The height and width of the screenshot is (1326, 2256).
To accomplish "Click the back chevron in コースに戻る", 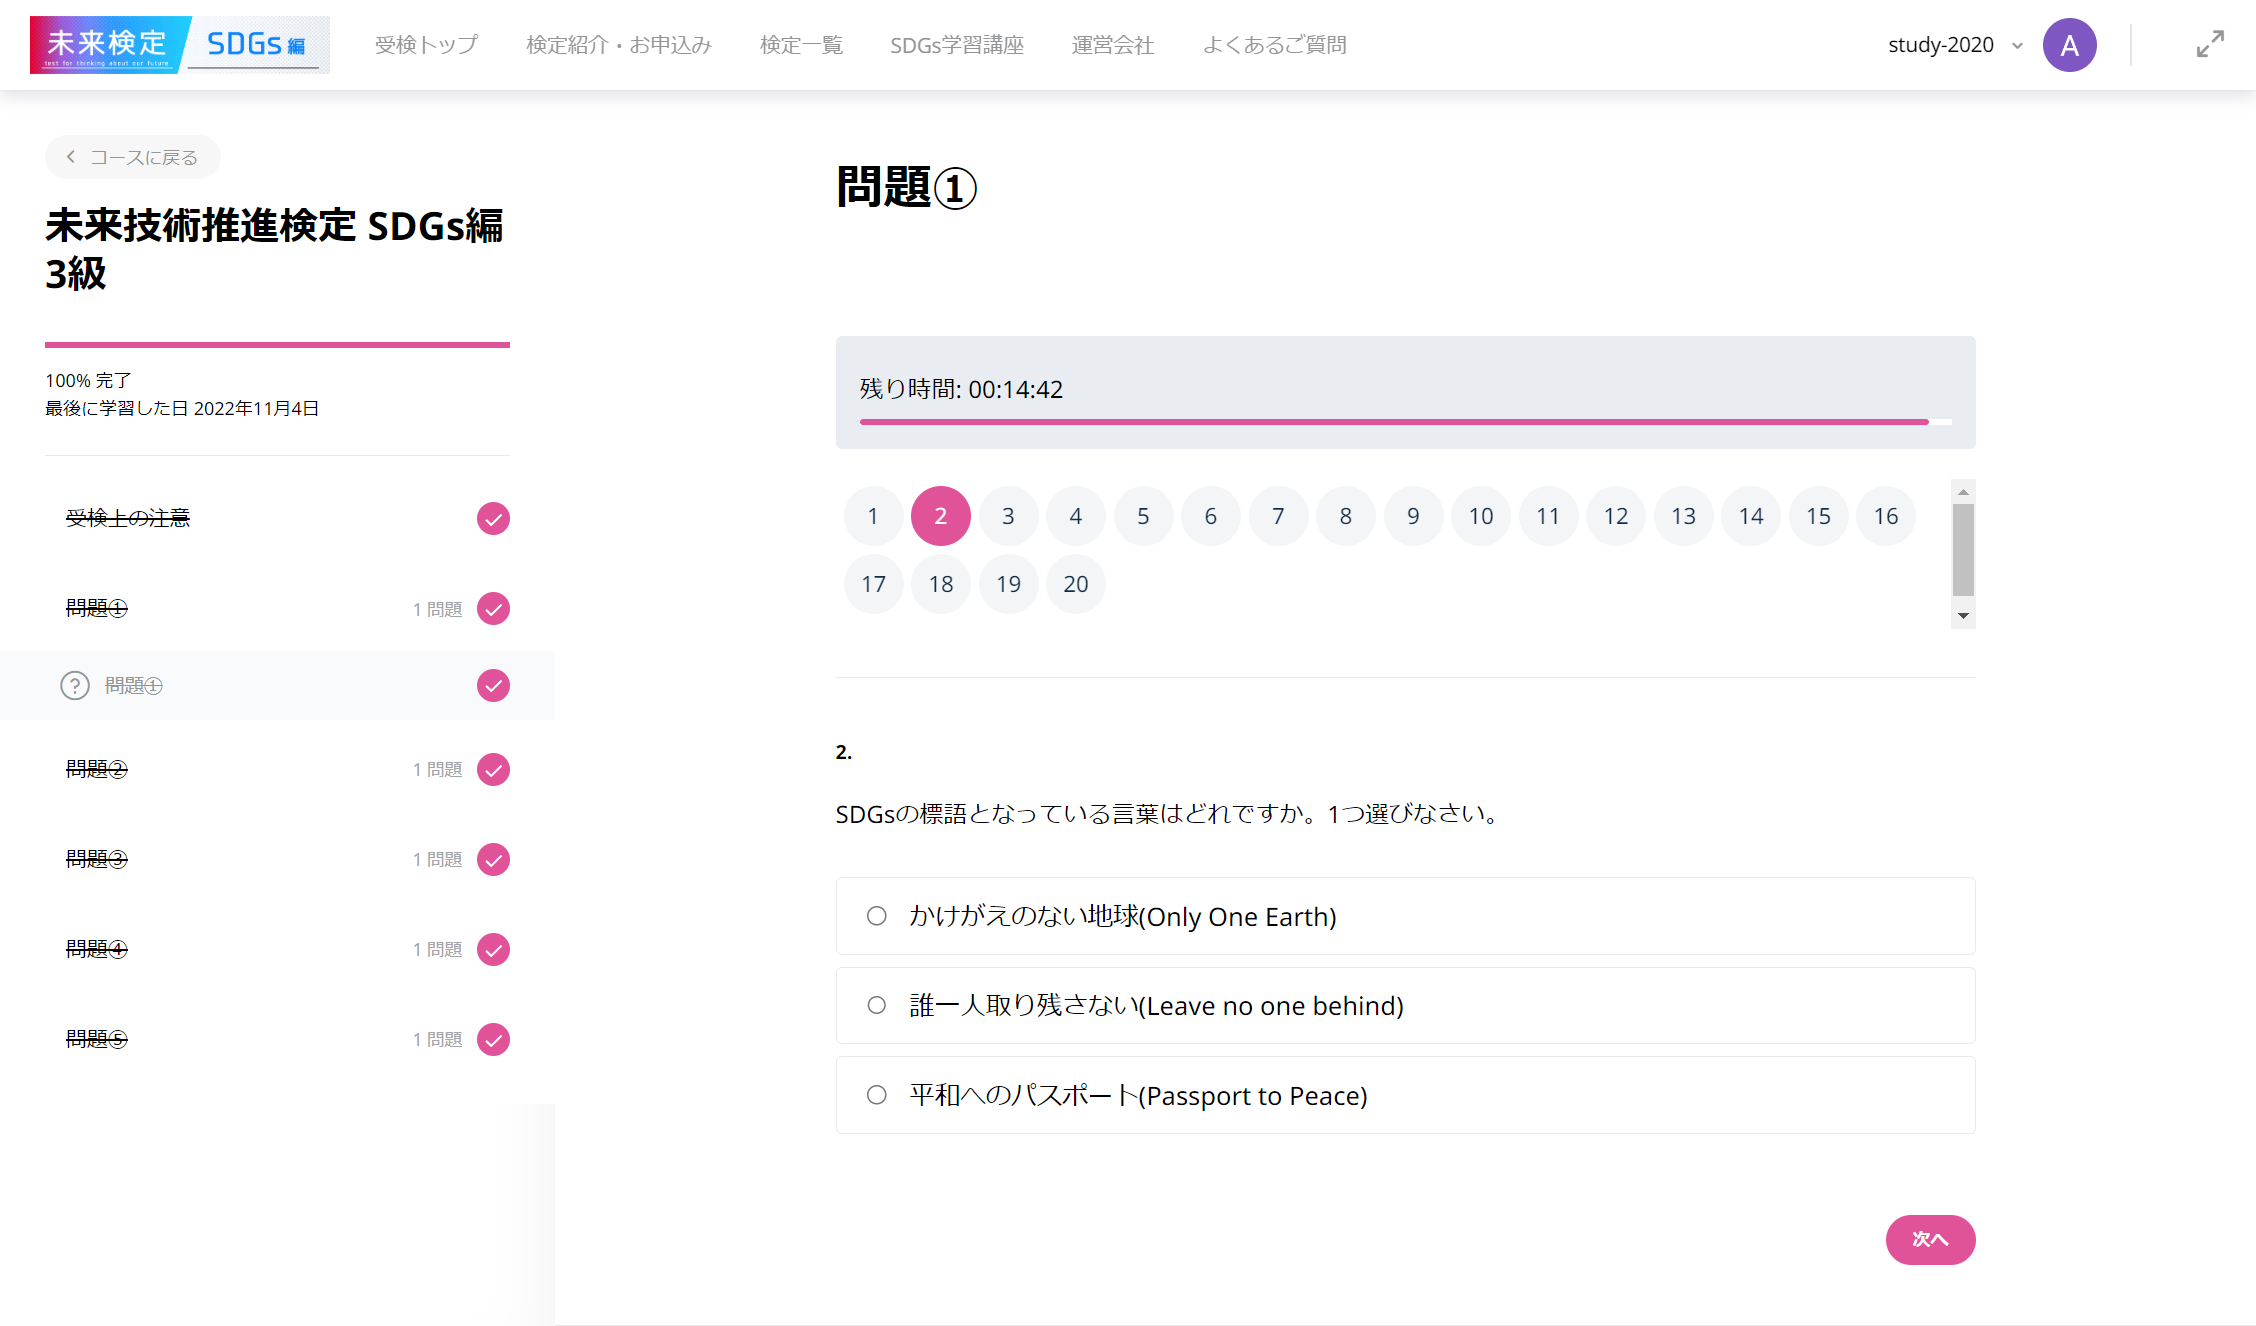I will tap(69, 157).
